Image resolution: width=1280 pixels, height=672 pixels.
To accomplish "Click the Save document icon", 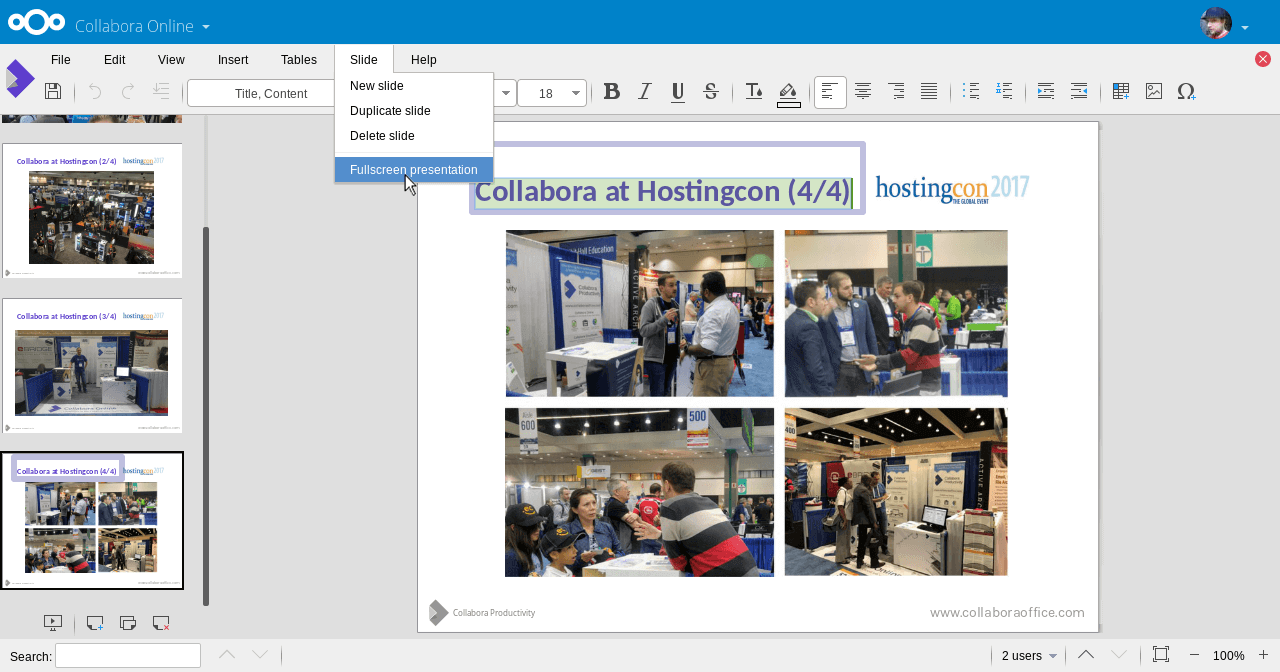I will tap(53, 92).
